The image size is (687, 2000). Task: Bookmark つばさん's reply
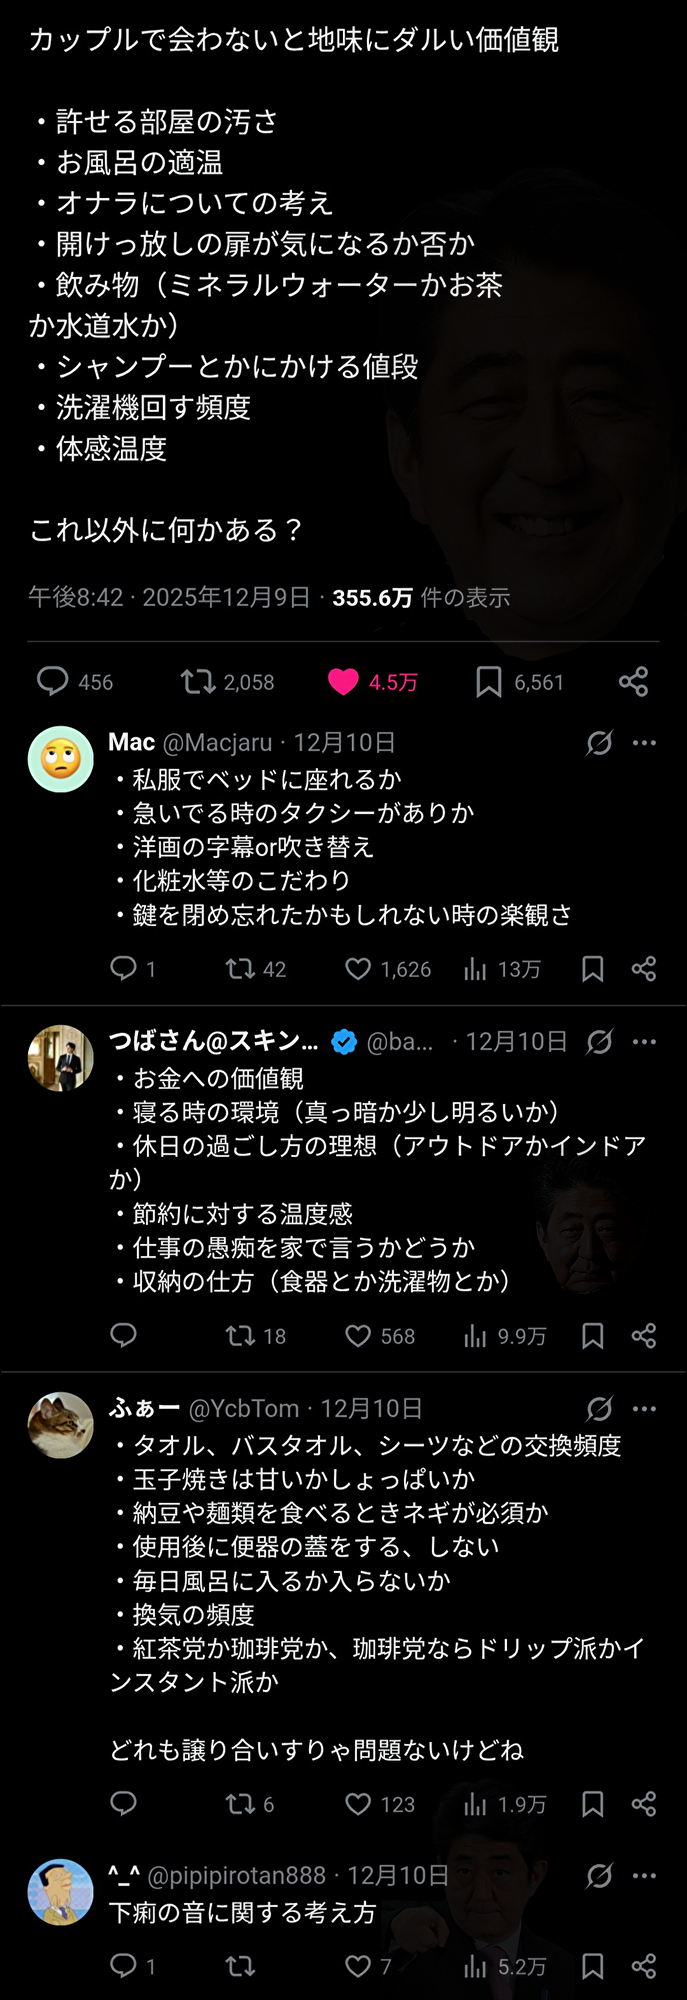click(593, 1336)
